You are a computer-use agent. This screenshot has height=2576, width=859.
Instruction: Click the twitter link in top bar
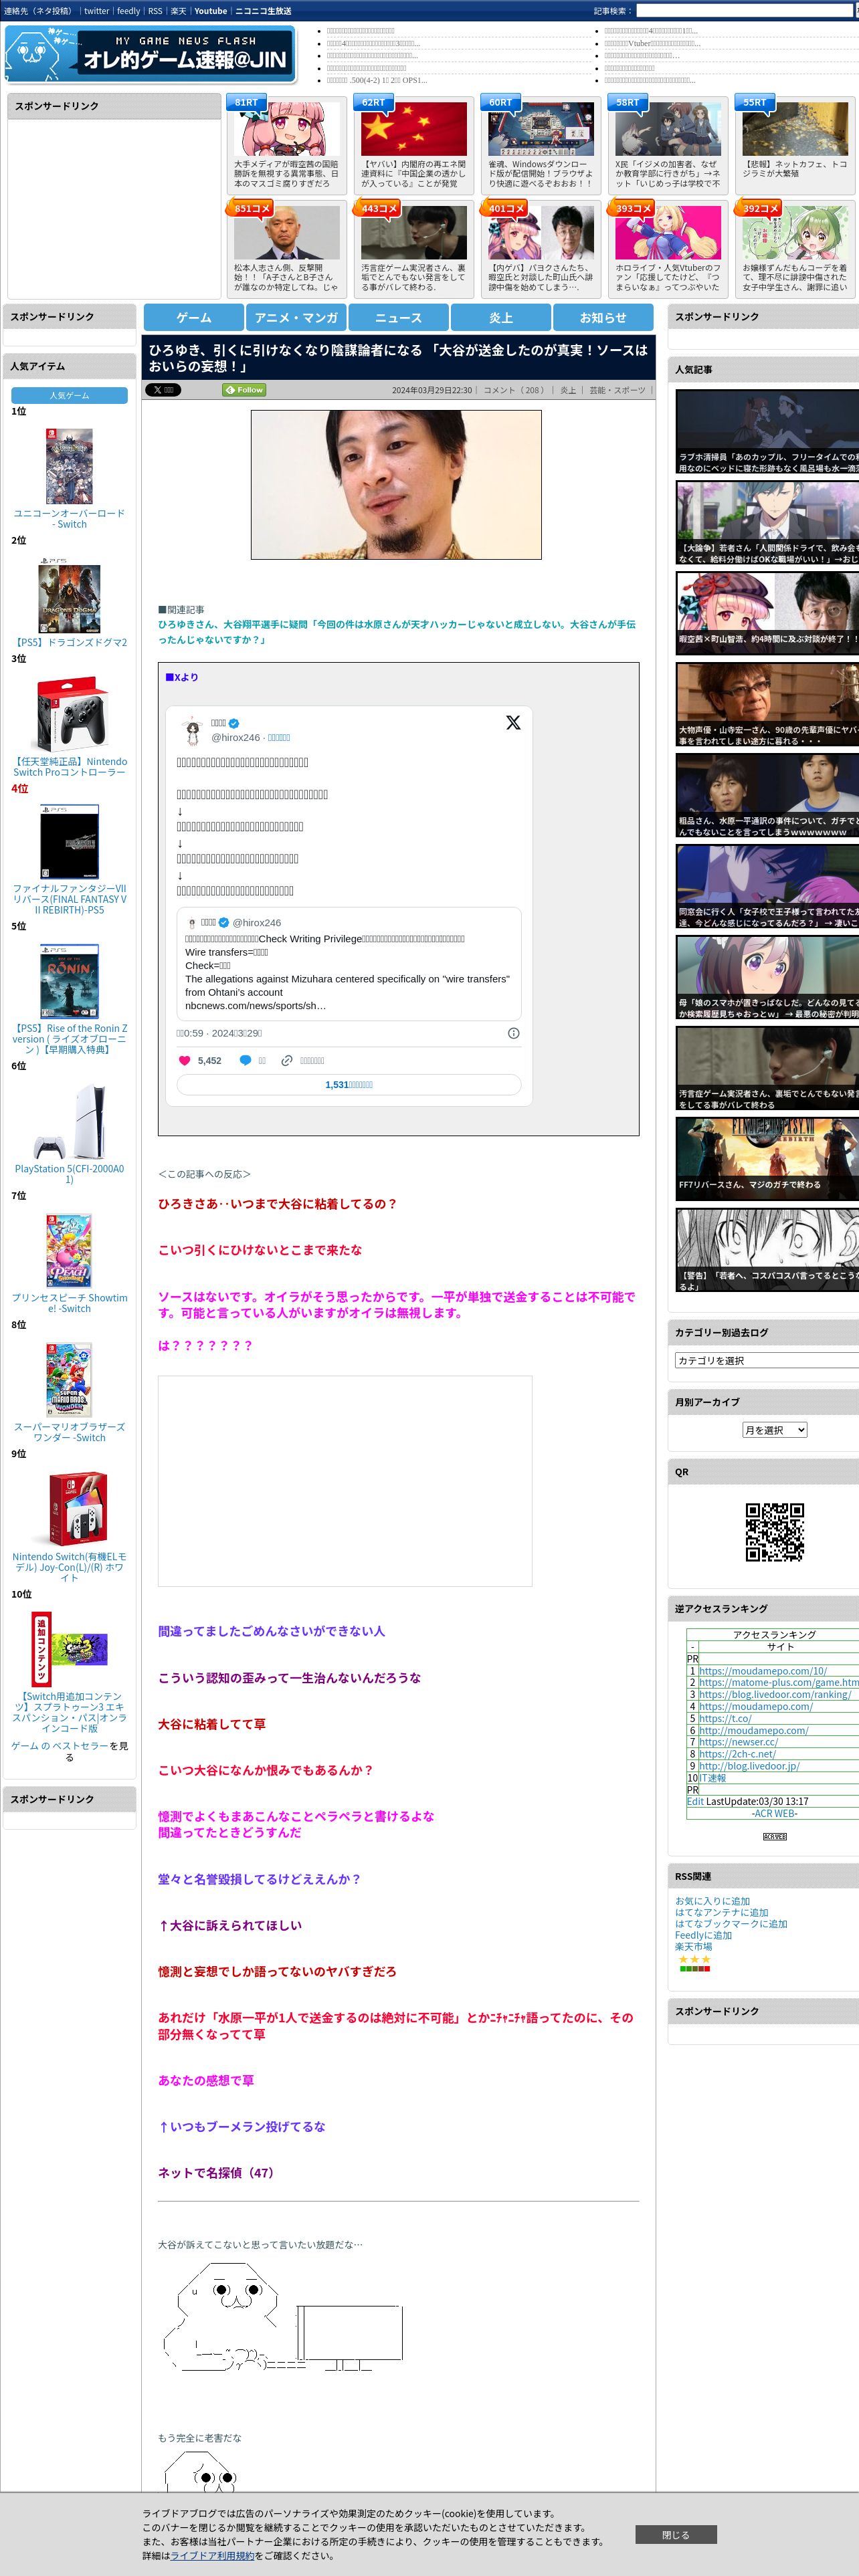click(x=96, y=11)
